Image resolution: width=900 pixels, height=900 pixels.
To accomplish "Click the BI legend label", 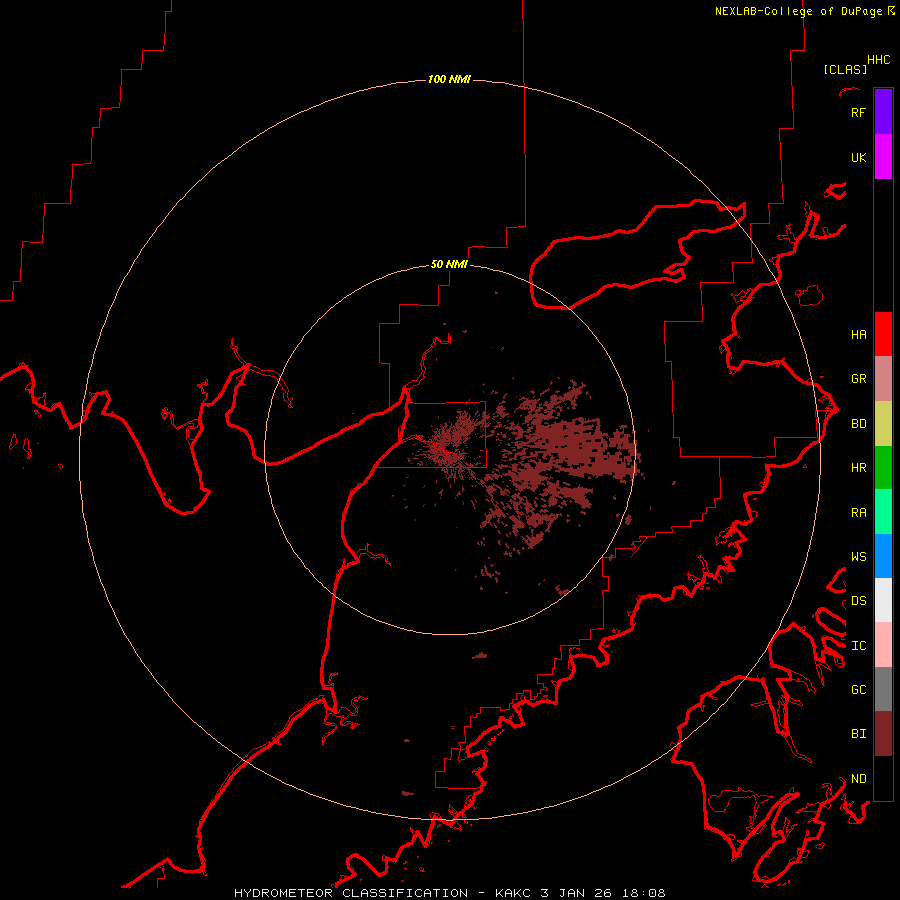I will pos(858,734).
